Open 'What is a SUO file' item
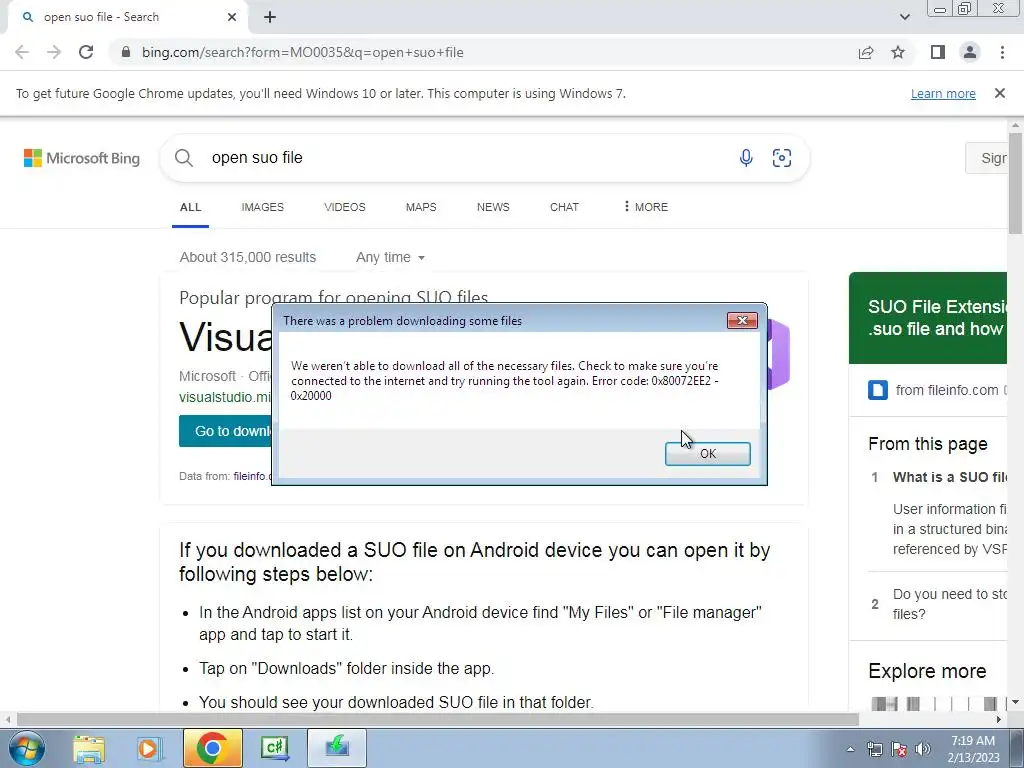 pyautogui.click(x=950, y=477)
